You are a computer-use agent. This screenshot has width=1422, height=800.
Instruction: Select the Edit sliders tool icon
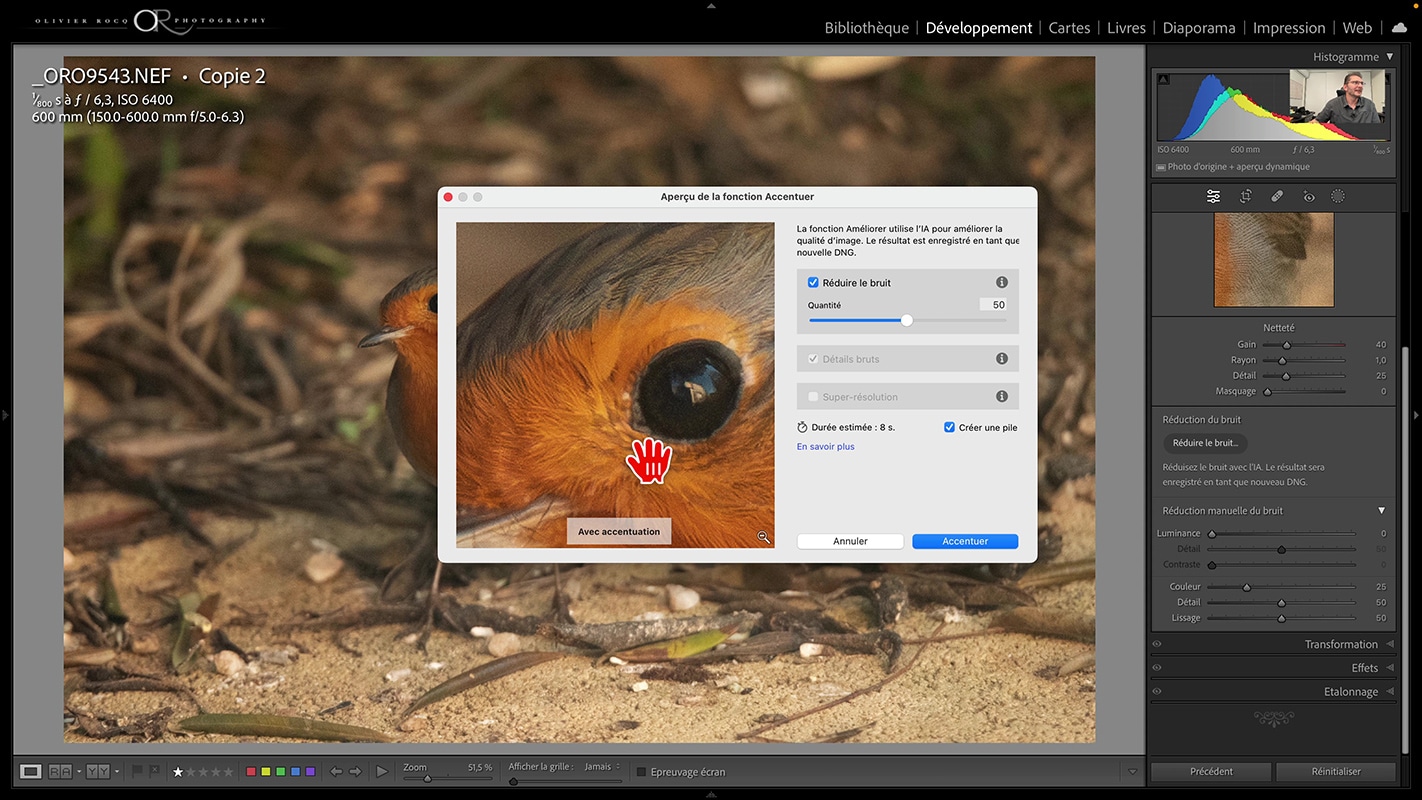[x=1213, y=197]
